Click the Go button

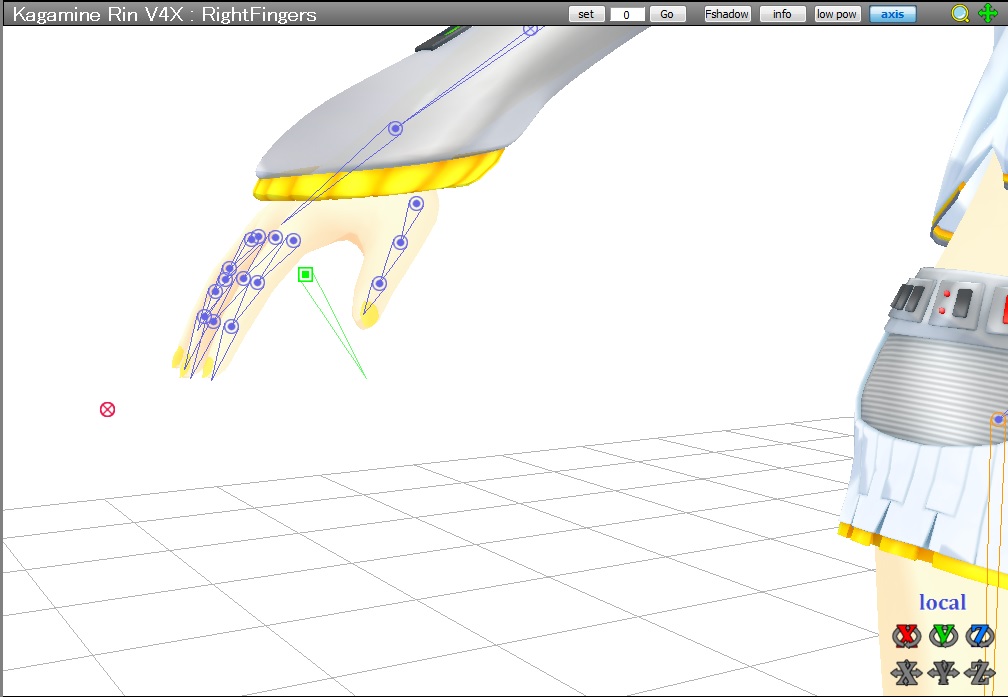tap(667, 14)
